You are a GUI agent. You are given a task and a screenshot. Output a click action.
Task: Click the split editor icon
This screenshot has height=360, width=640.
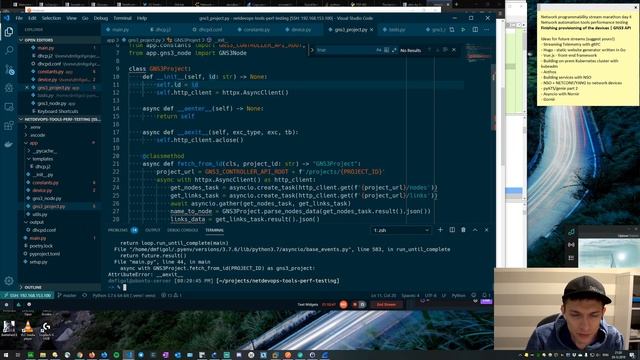tap(475, 29)
